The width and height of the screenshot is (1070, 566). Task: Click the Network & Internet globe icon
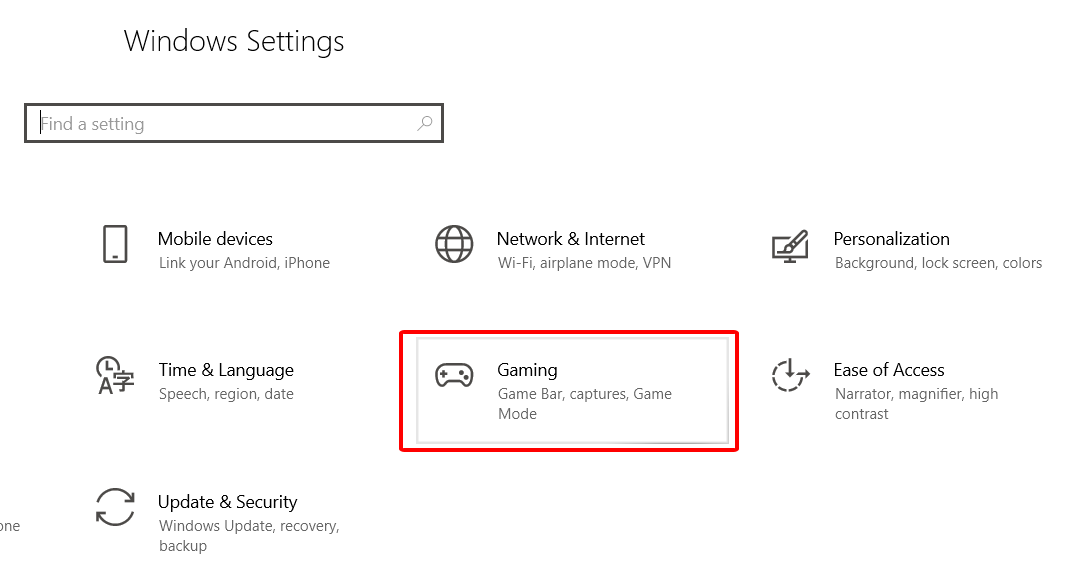tap(454, 244)
